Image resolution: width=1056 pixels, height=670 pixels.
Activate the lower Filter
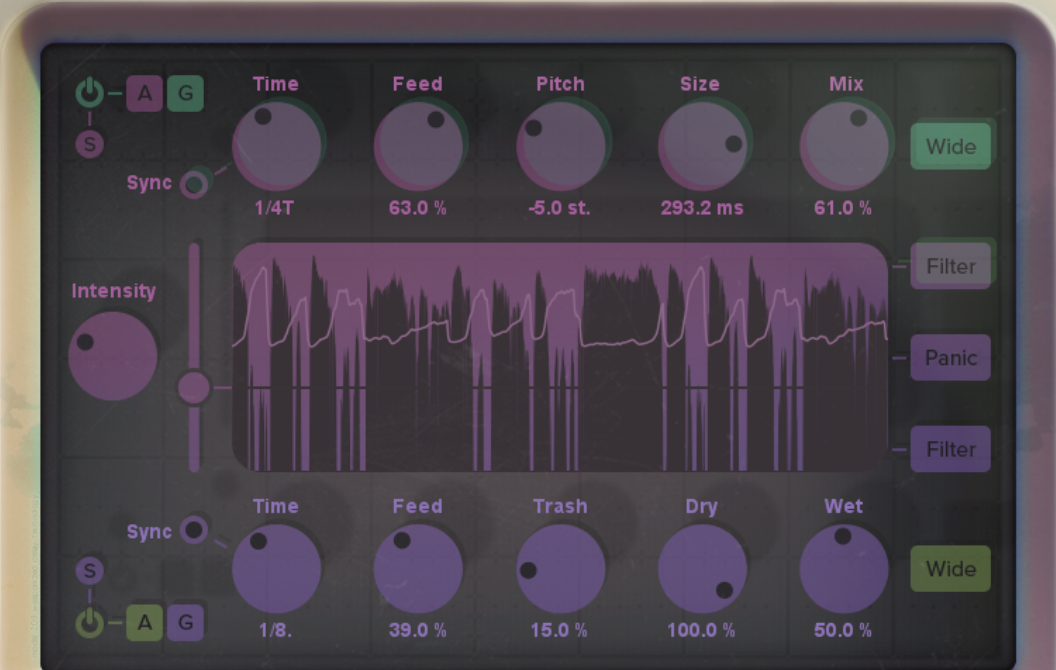coord(949,448)
